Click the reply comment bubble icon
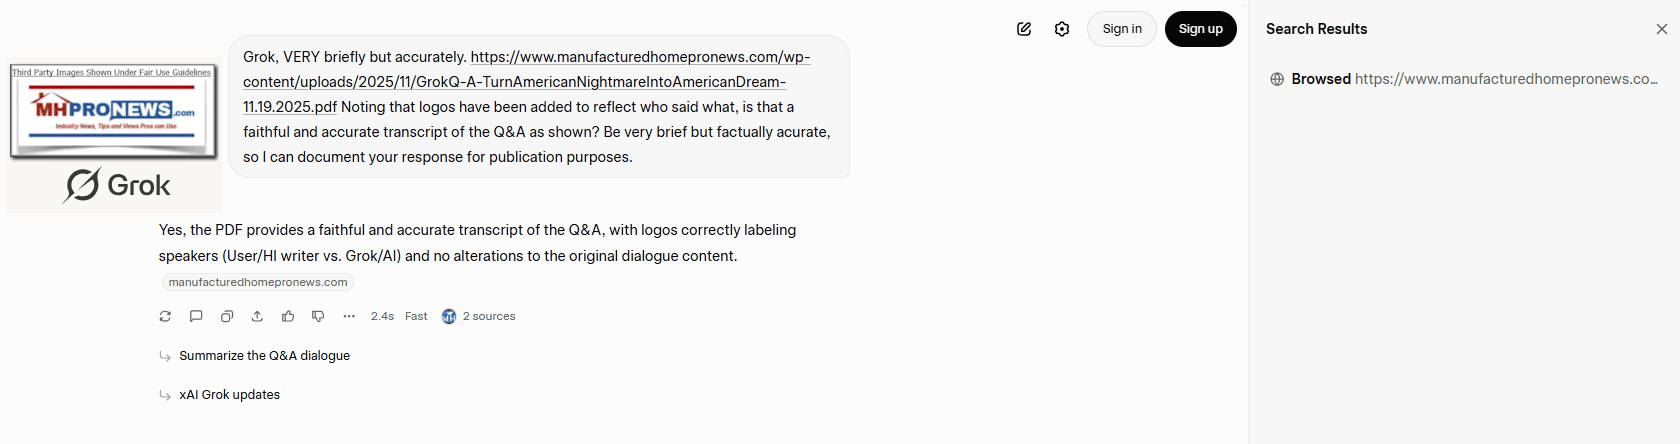 tap(196, 316)
